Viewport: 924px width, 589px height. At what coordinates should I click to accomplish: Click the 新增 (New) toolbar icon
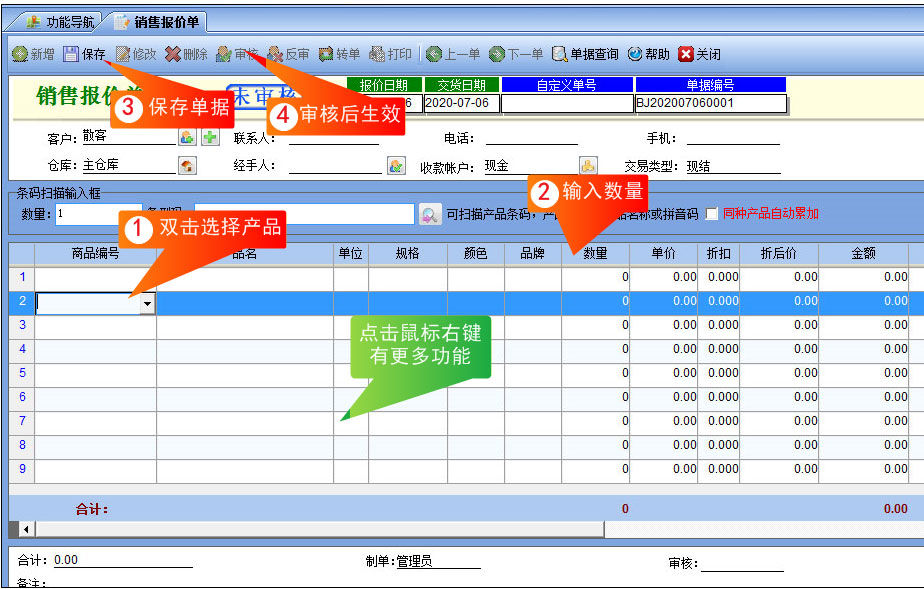click(x=20, y=54)
